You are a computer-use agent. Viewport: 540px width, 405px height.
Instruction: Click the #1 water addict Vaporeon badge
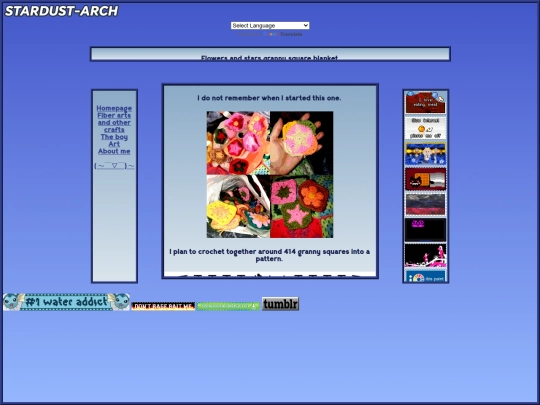pos(66,302)
